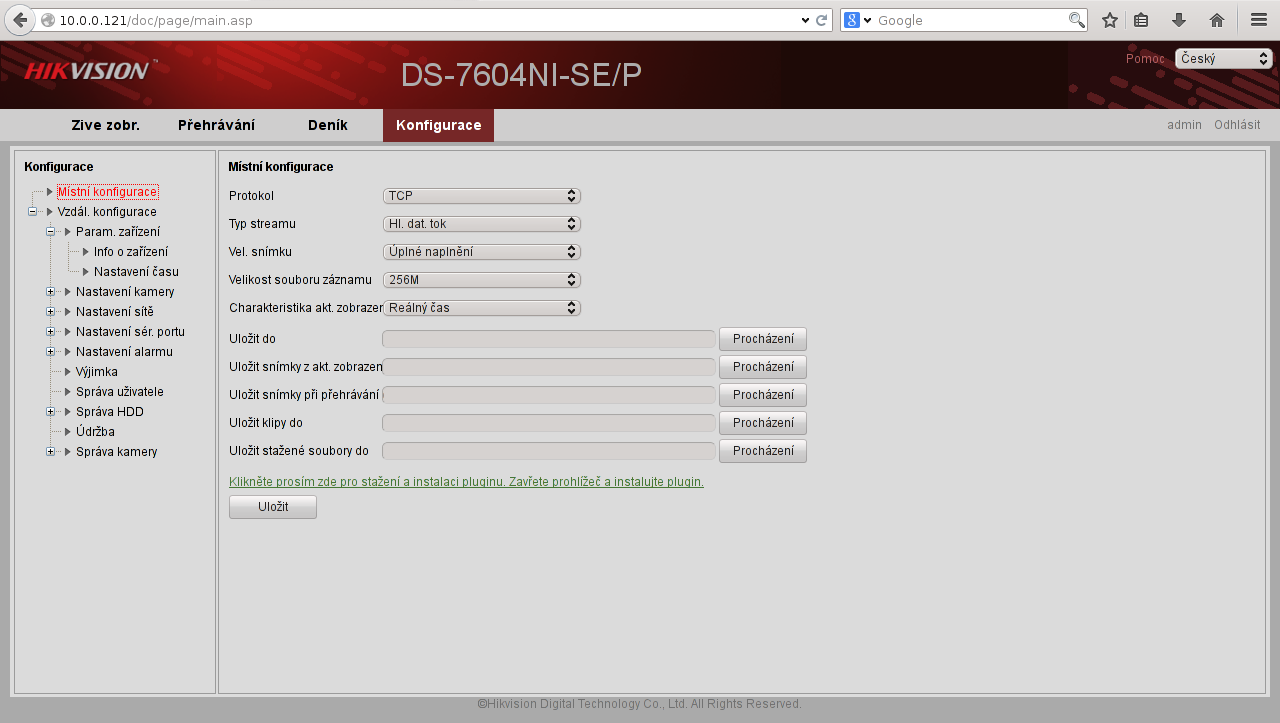1280x723 pixels.
Task: Open Nastavení času tree item
Action: (136, 272)
